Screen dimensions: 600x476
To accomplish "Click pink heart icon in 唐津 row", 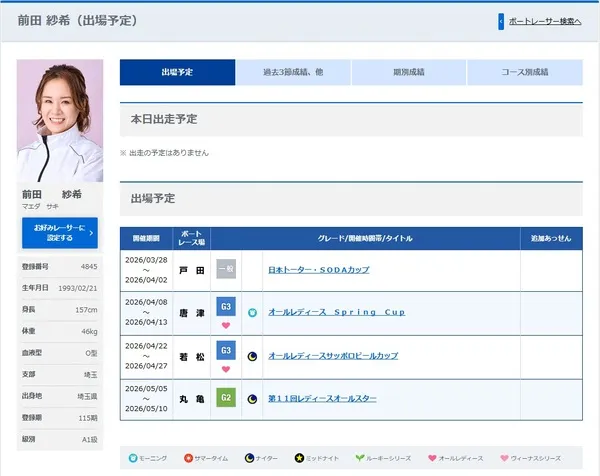I will pos(226,325).
